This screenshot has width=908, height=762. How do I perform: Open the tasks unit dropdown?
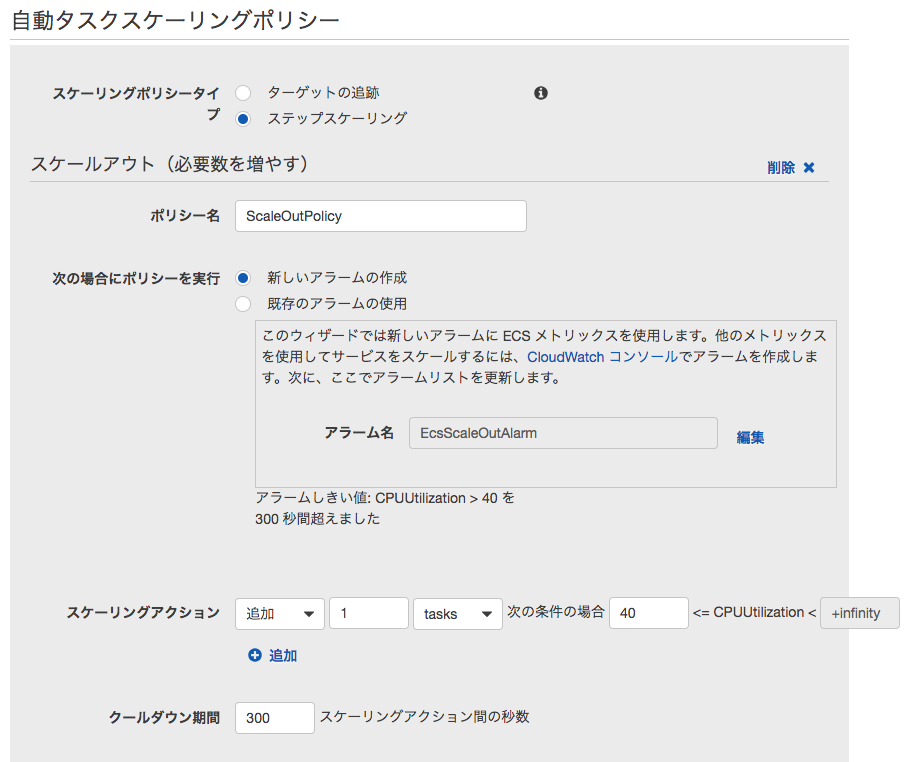pos(457,614)
